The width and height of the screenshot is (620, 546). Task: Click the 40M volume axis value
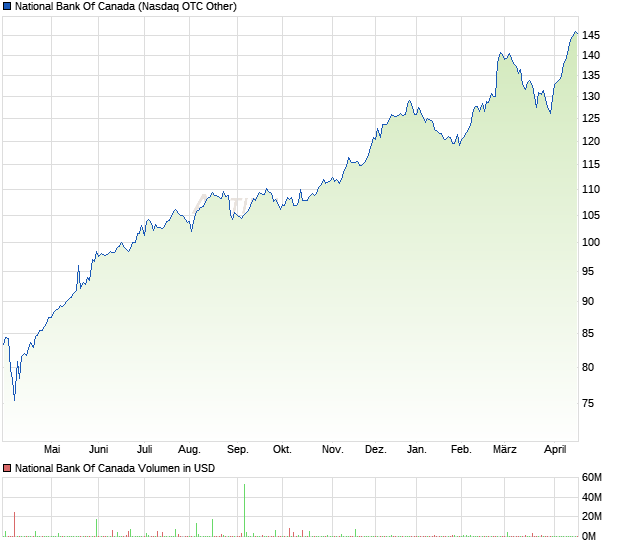pos(592,497)
